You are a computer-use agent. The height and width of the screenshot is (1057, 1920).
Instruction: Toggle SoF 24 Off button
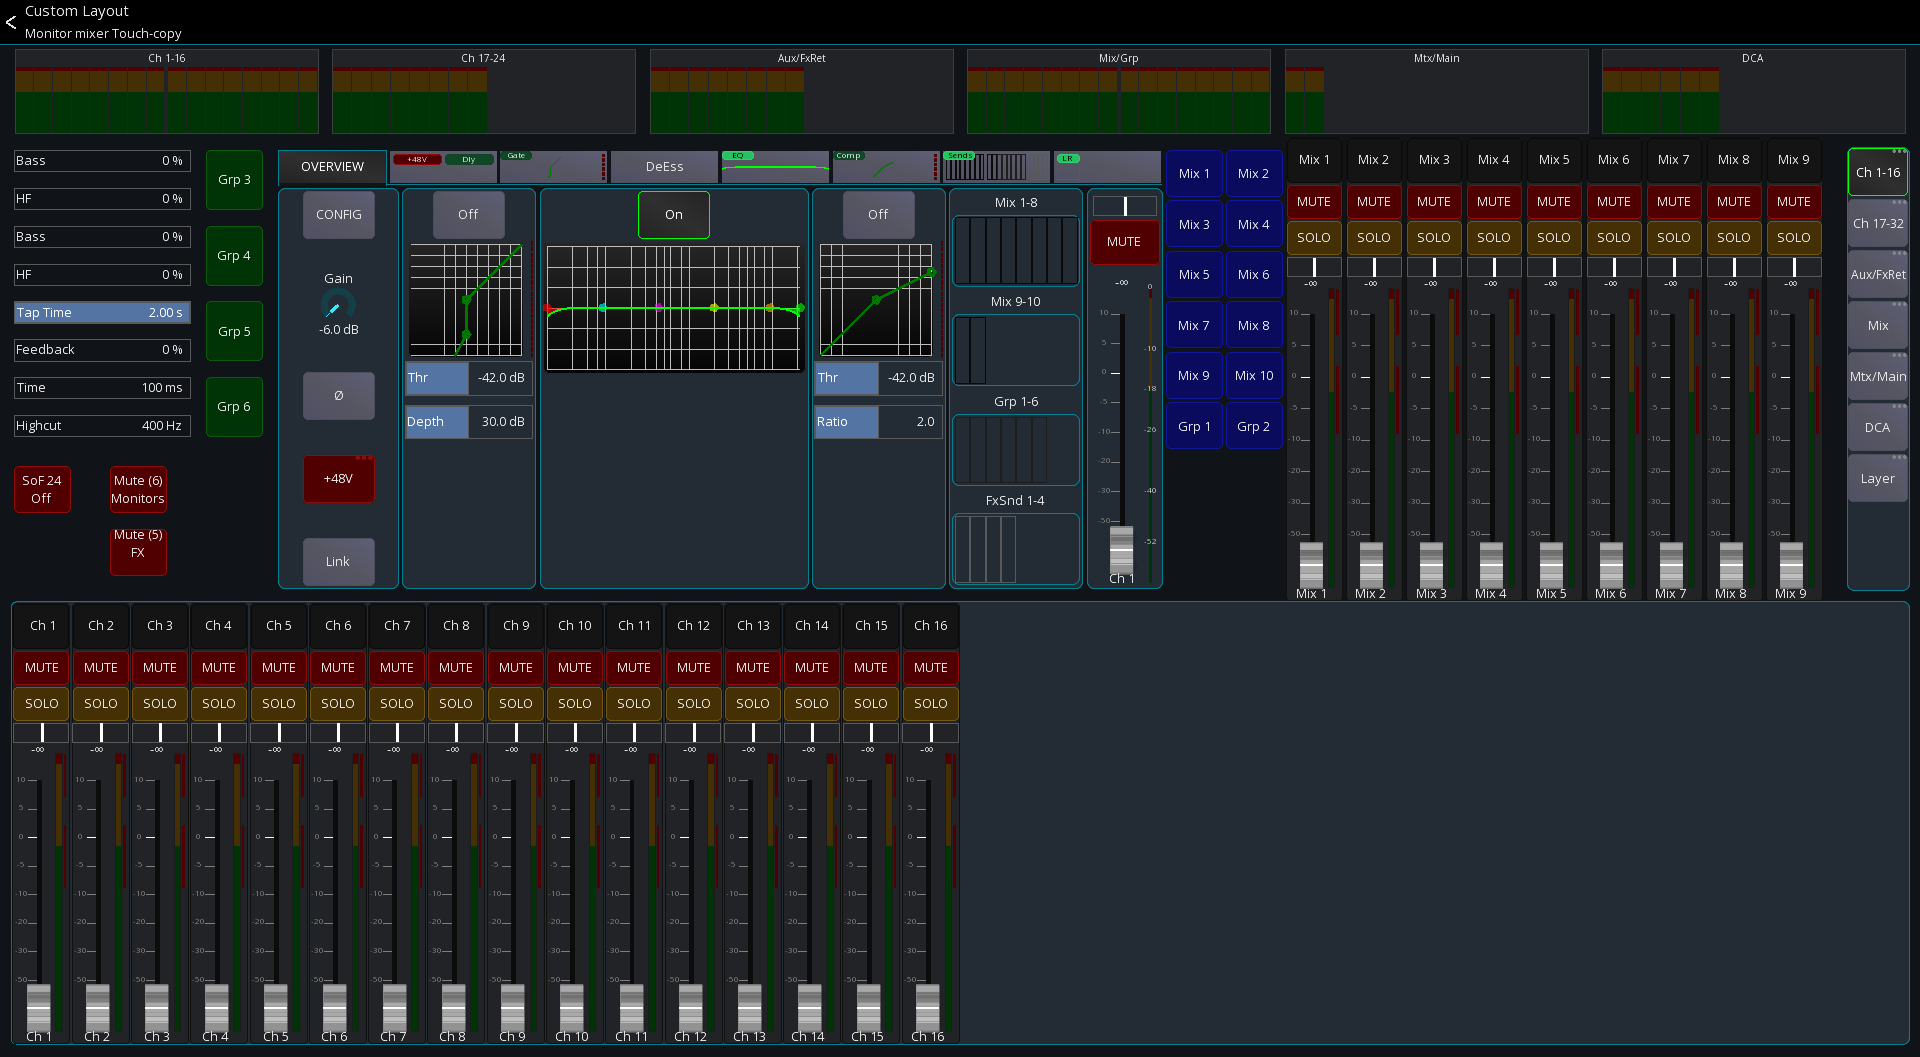42,490
